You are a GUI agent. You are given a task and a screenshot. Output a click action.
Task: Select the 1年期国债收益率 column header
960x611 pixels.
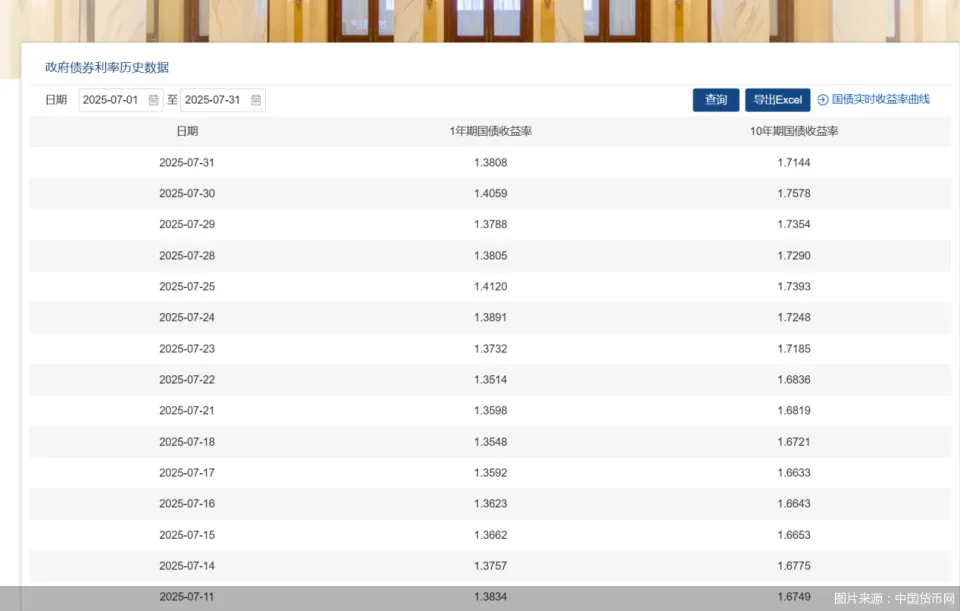click(x=491, y=131)
